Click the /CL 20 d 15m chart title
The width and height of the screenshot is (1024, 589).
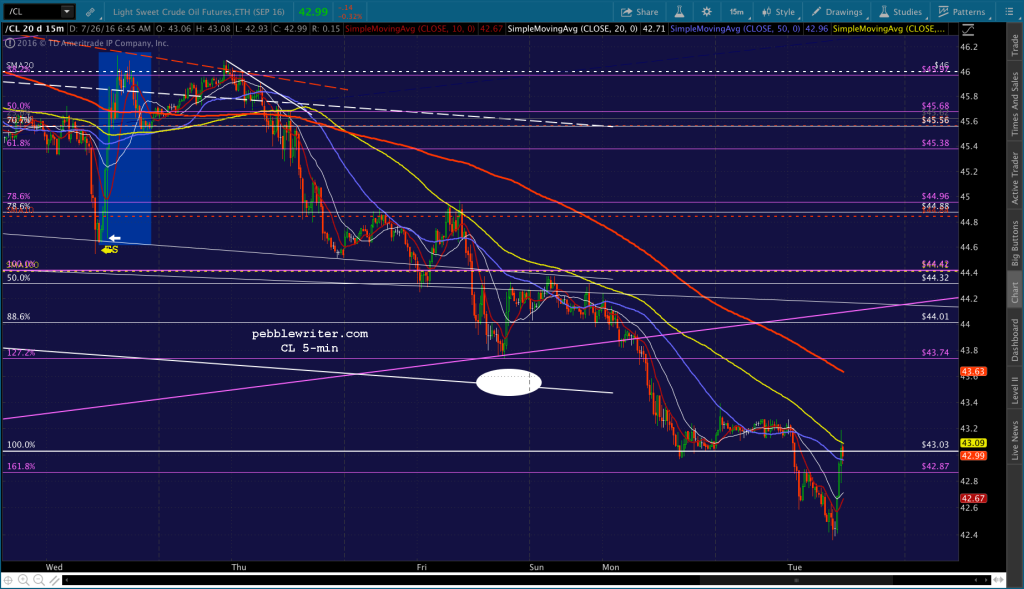[35, 29]
